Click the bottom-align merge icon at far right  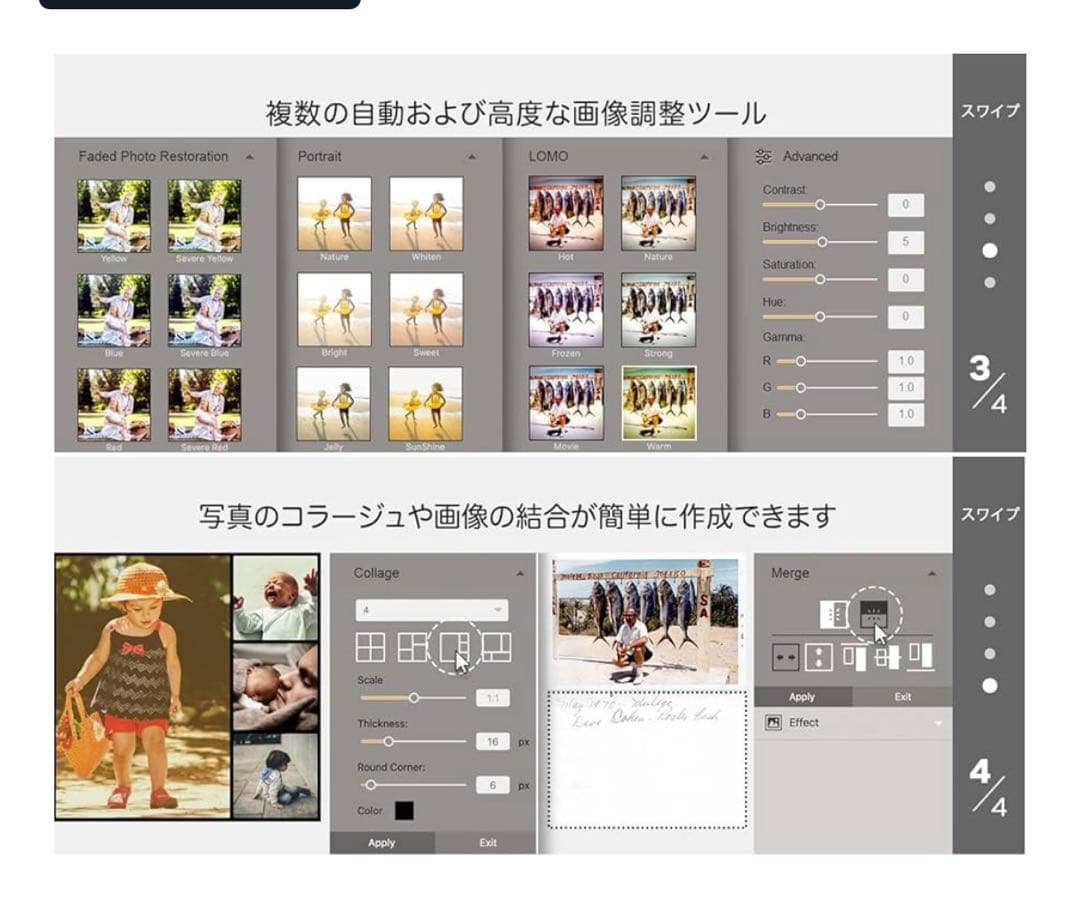click(x=921, y=656)
